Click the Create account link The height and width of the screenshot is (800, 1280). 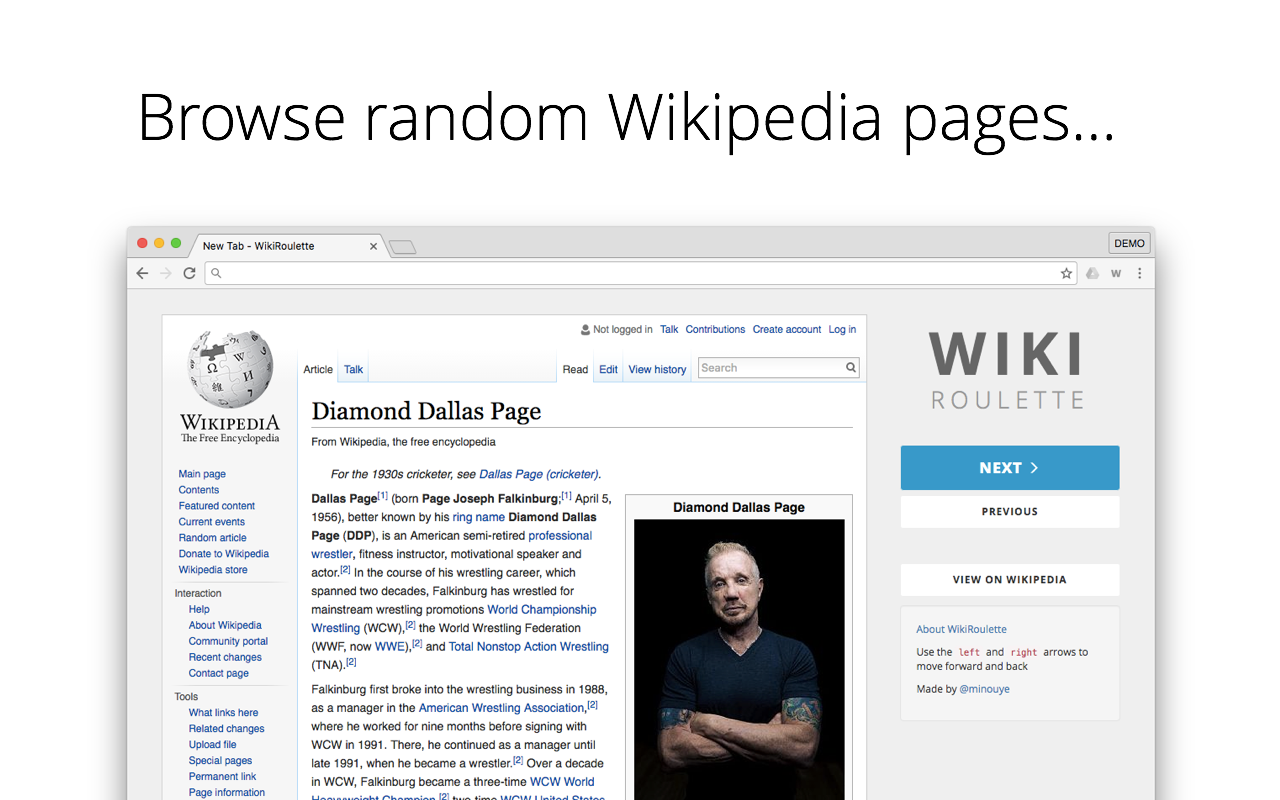pos(787,329)
